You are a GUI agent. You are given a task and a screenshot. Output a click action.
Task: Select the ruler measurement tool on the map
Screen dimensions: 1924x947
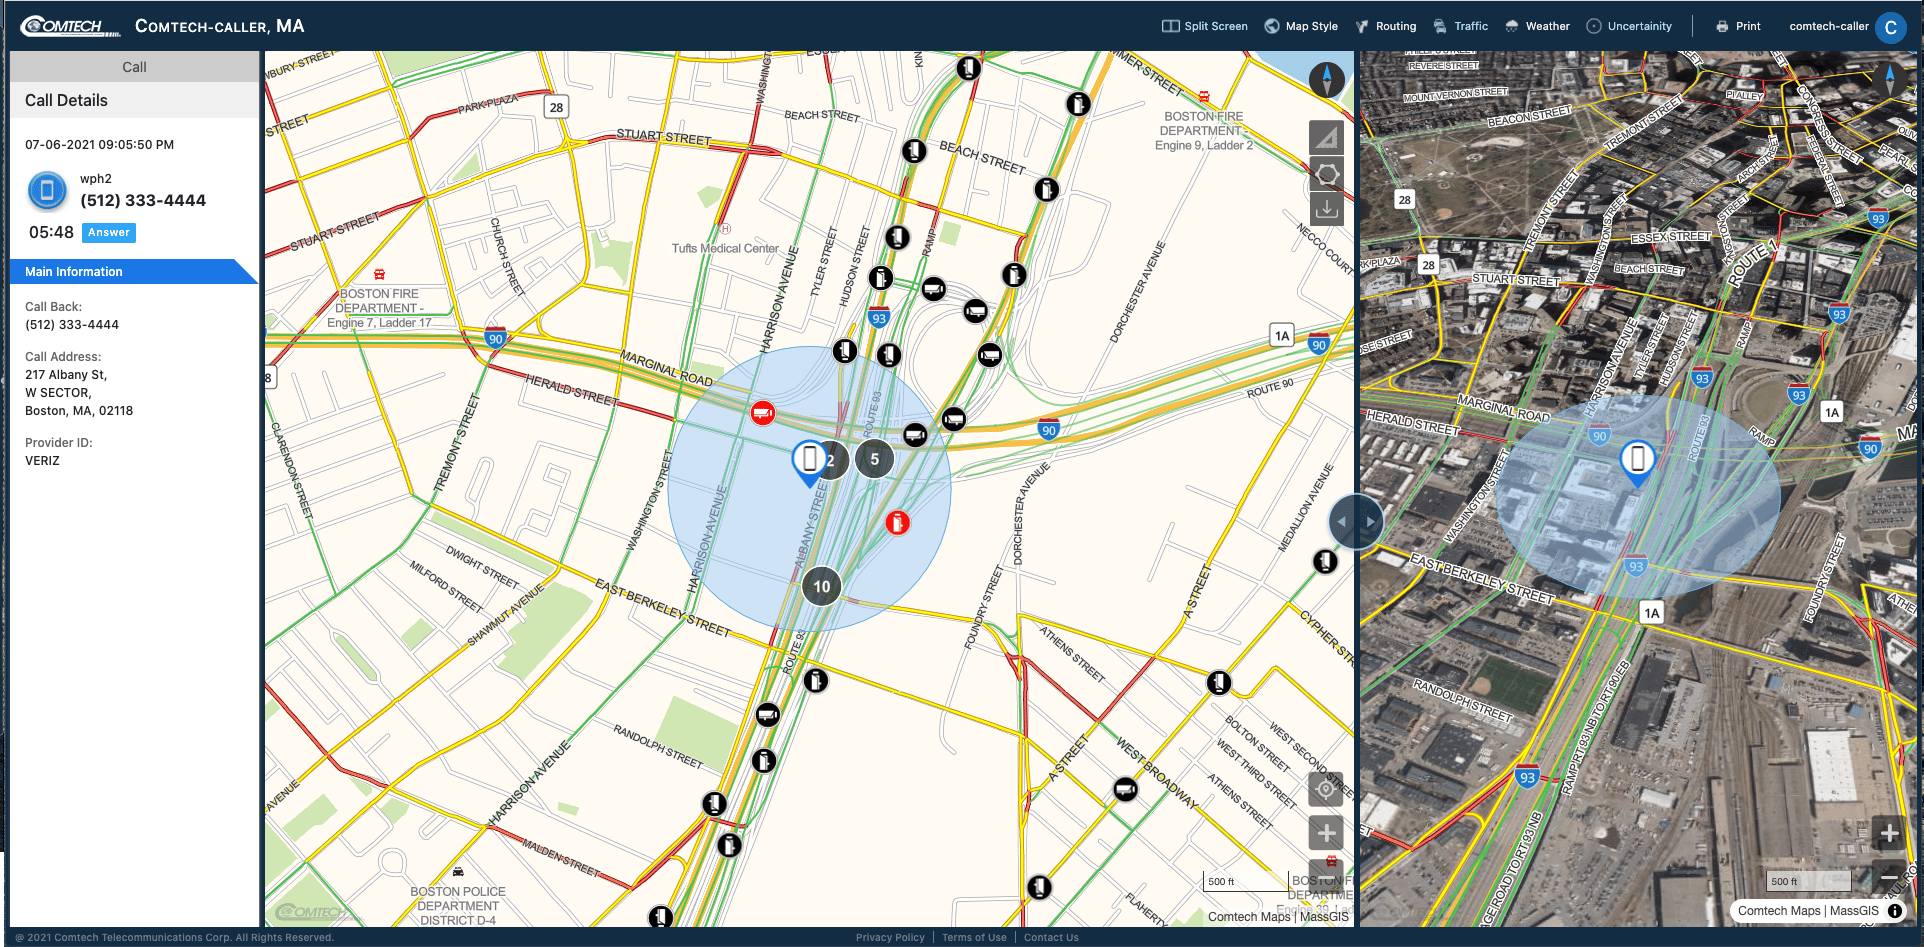[x=1326, y=137]
